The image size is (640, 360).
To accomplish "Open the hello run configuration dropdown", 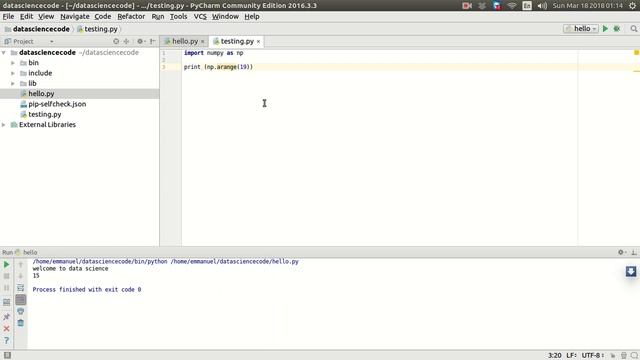I will pyautogui.click(x=581, y=29).
